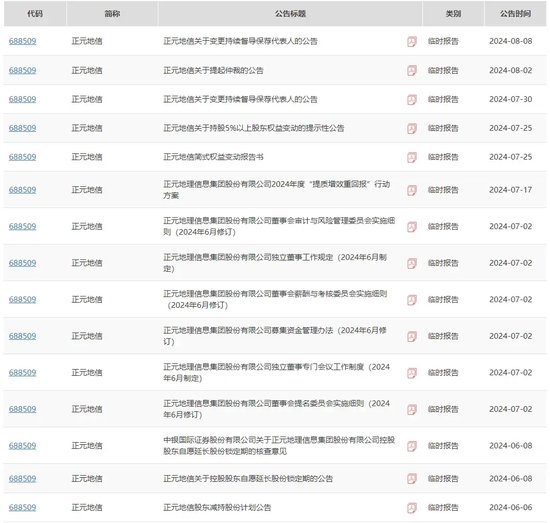The width and height of the screenshot is (550, 523).
Task: Click title starting with 中银国际证券股份有限公司
Action: (x=279, y=445)
